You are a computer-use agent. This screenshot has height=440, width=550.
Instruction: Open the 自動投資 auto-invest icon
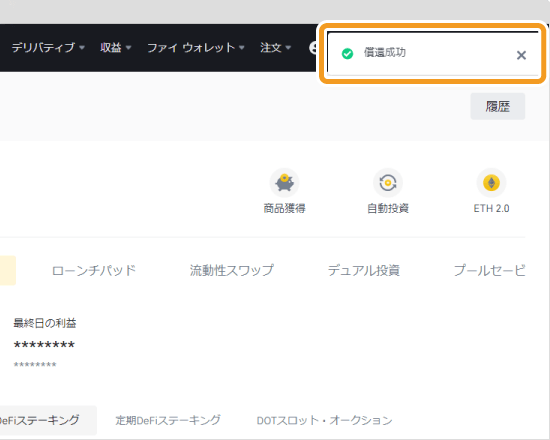(388, 182)
